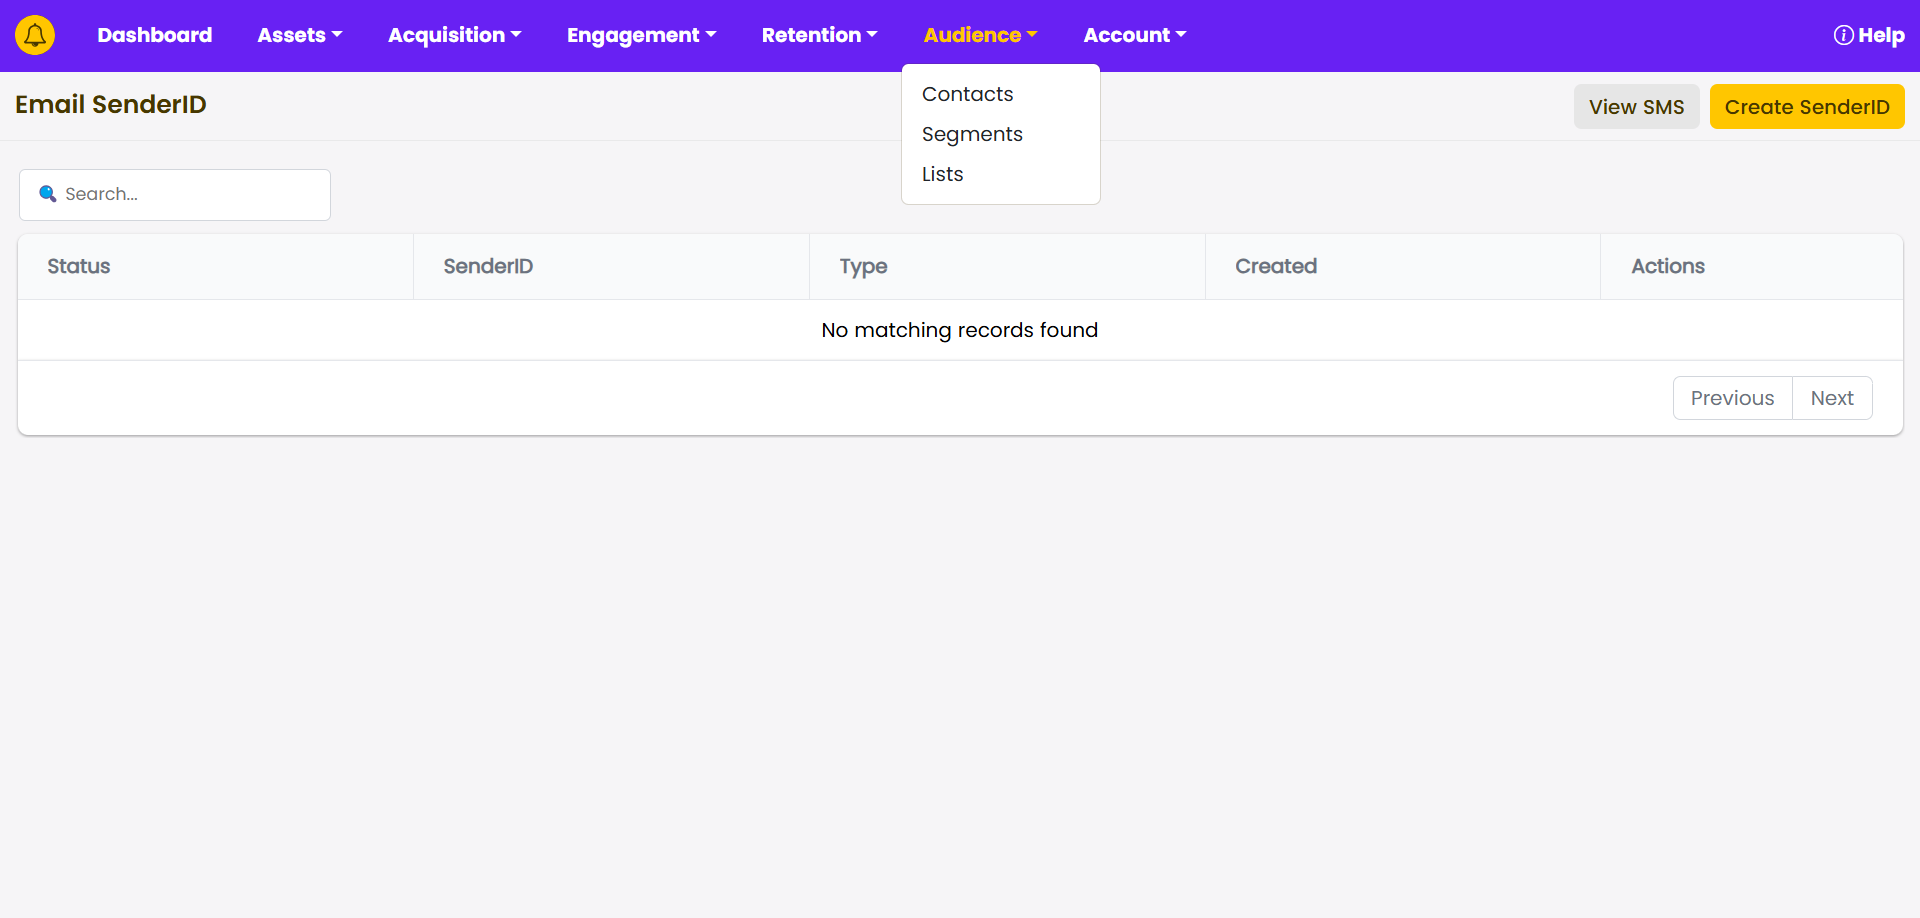
Task: Open the Account dropdown menu
Action: [1134, 35]
